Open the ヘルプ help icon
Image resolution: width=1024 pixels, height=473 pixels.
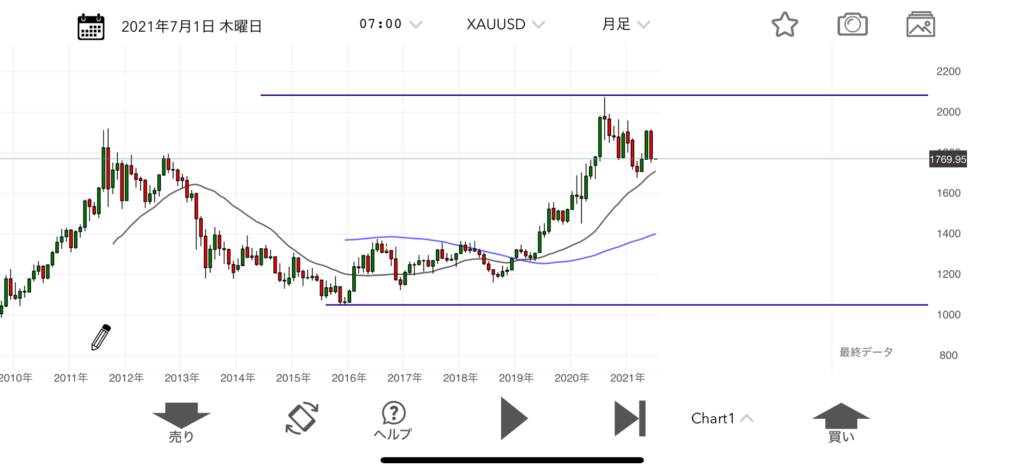pyautogui.click(x=393, y=420)
